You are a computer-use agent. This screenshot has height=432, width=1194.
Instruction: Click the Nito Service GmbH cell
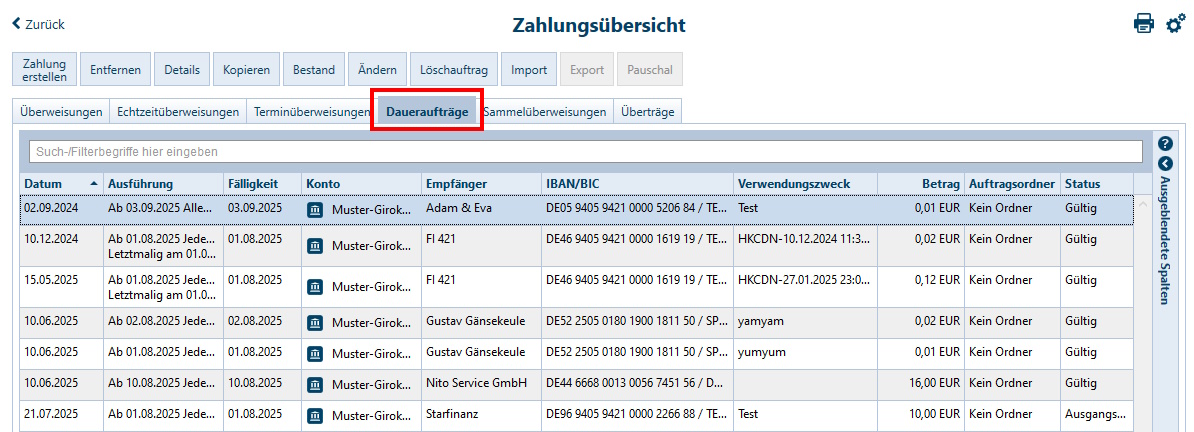point(482,385)
